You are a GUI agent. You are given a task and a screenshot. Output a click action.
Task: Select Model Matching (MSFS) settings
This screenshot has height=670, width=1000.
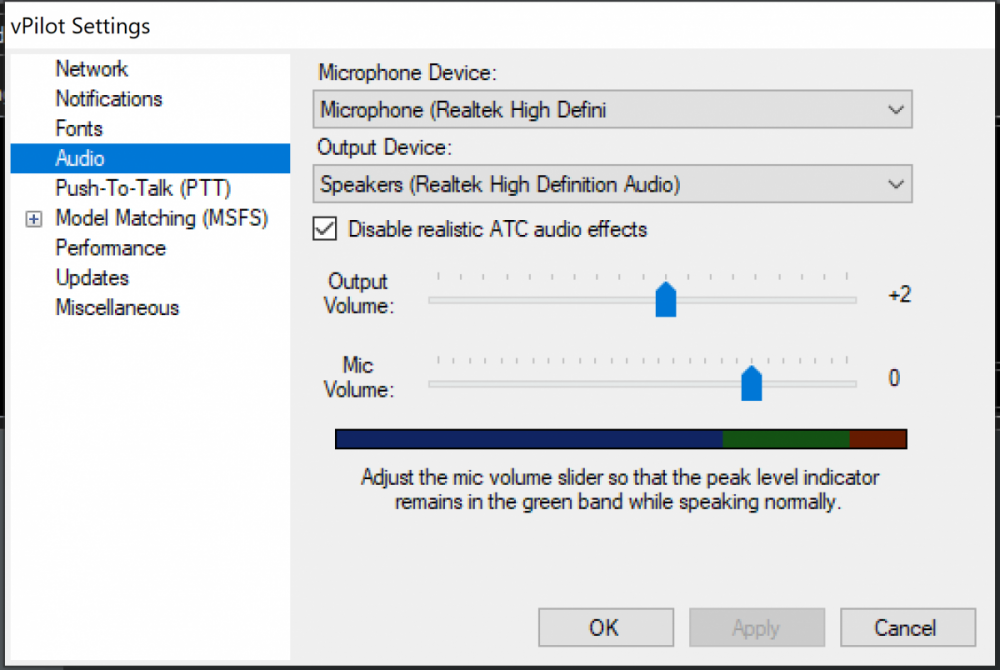tap(162, 218)
